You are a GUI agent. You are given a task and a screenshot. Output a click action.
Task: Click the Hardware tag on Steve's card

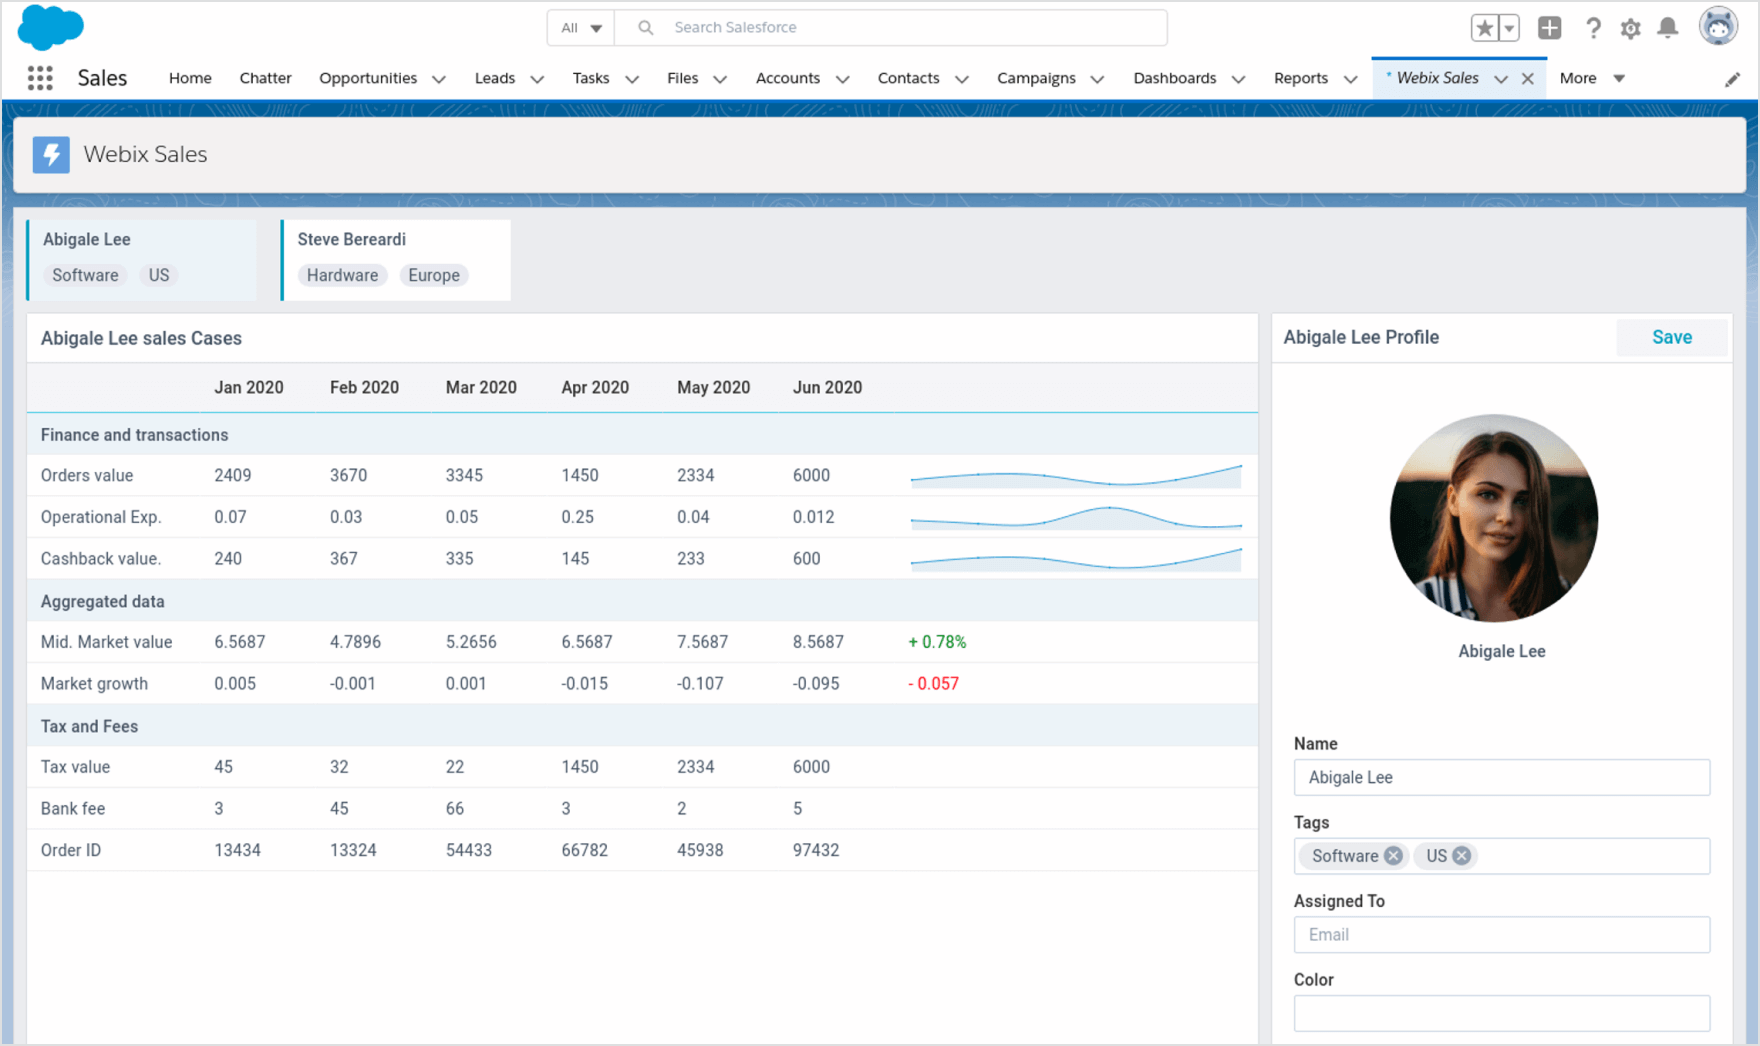click(342, 275)
